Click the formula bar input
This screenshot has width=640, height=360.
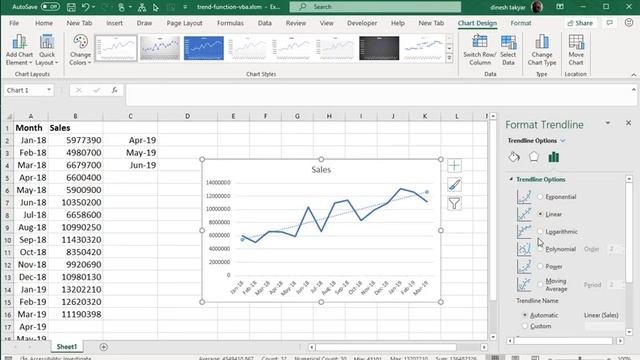pos(380,95)
